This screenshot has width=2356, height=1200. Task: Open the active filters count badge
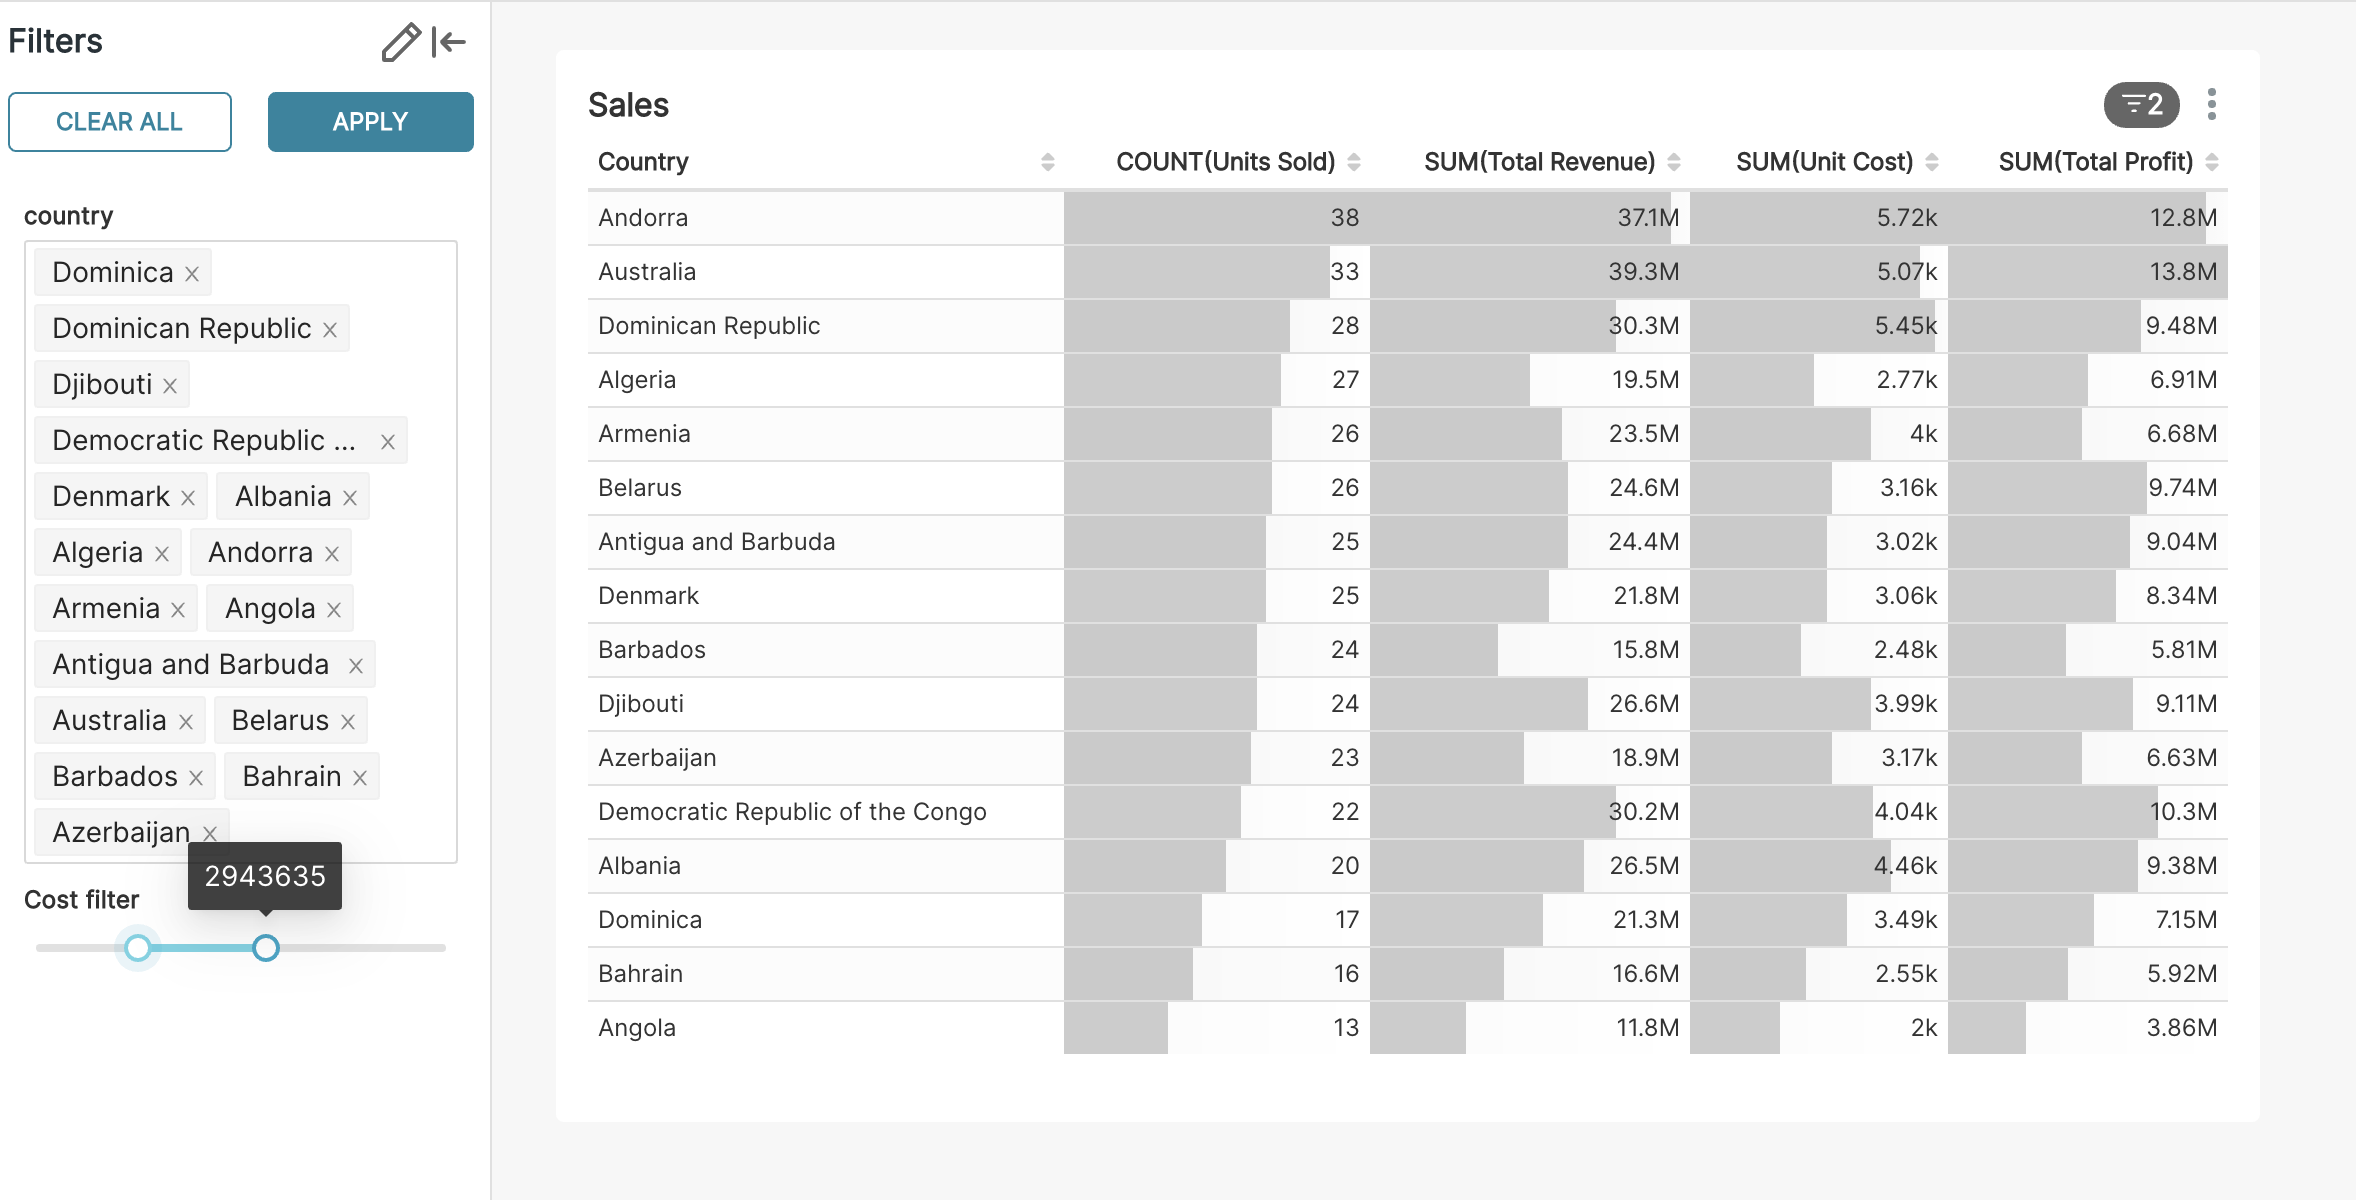tap(2144, 104)
